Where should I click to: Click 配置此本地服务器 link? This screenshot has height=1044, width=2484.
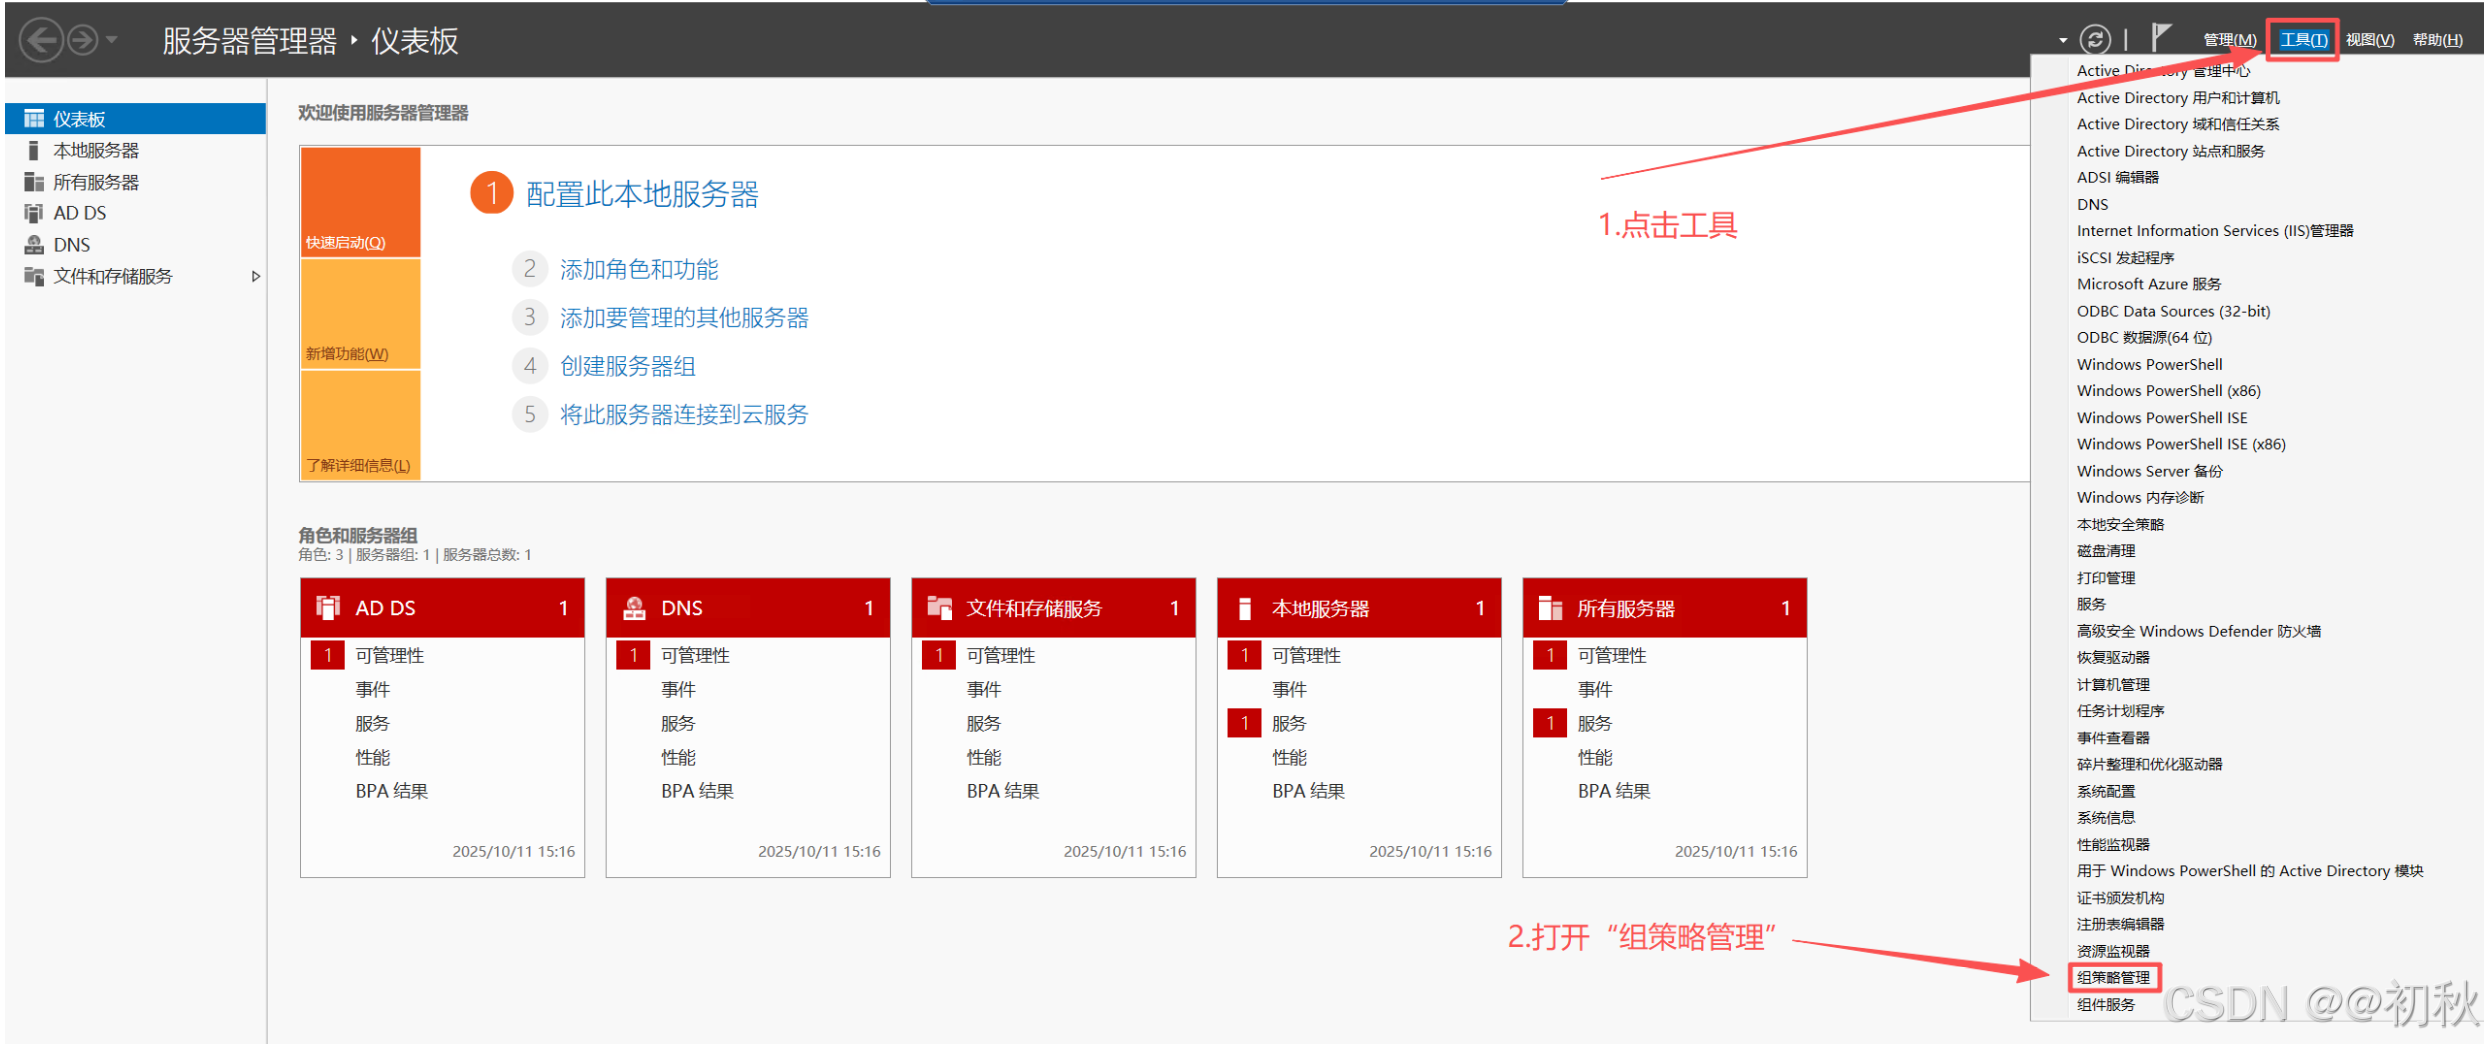(x=642, y=194)
